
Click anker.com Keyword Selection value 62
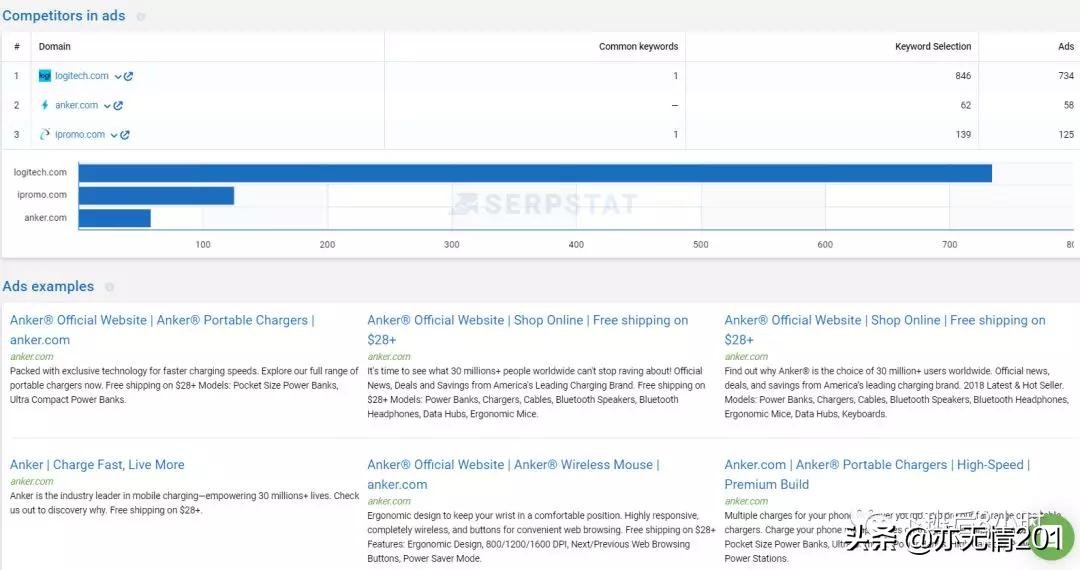(966, 105)
